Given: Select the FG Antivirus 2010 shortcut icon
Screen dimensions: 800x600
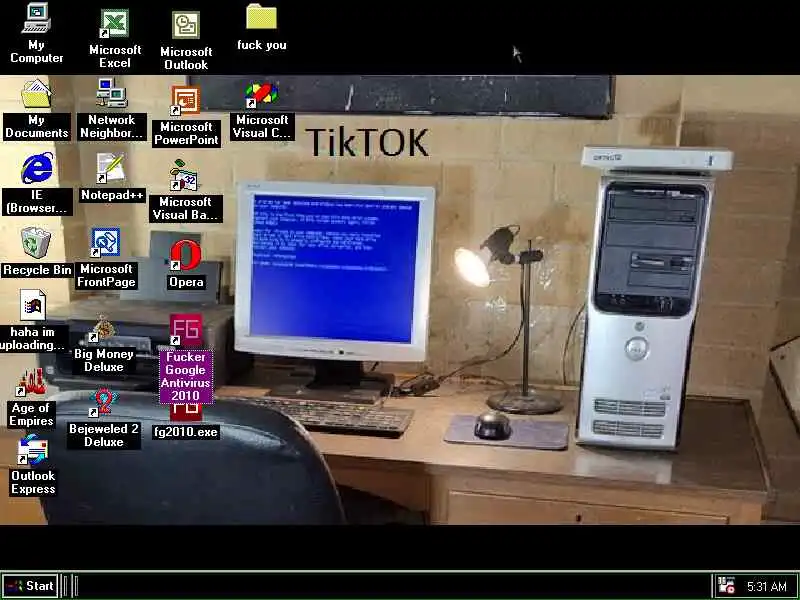Looking at the screenshot, I should click(x=186, y=330).
